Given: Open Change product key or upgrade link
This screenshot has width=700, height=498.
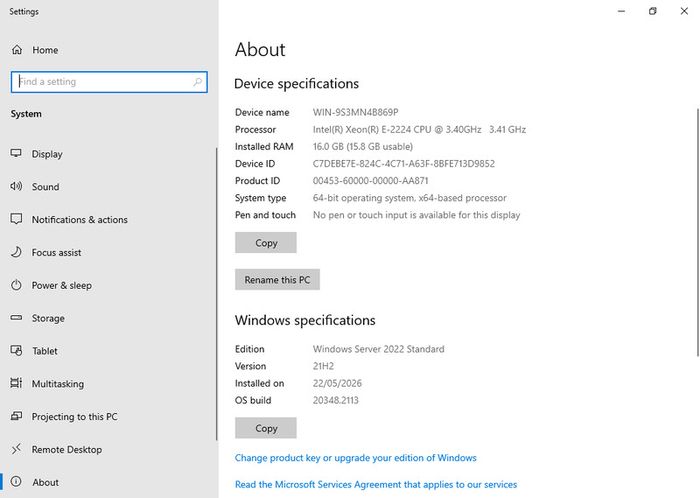Looking at the screenshot, I should (x=356, y=458).
